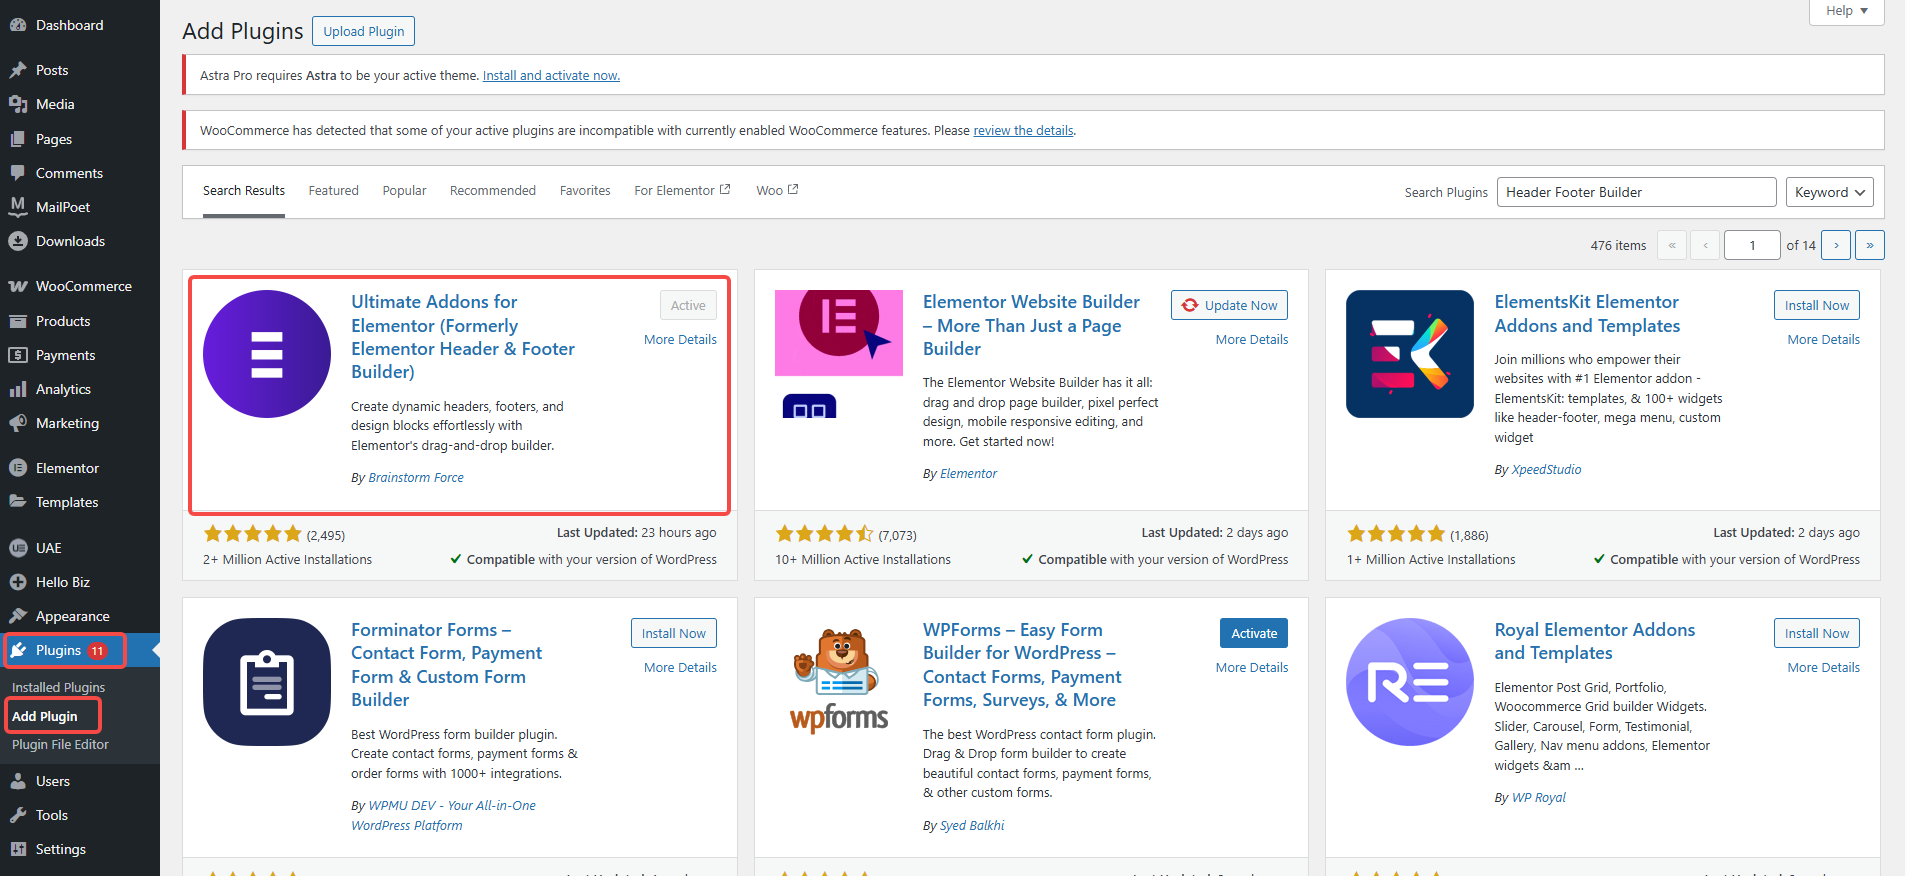Viewport: 1907px width, 876px height.
Task: Open the Keyword search type dropdown
Action: [1830, 192]
